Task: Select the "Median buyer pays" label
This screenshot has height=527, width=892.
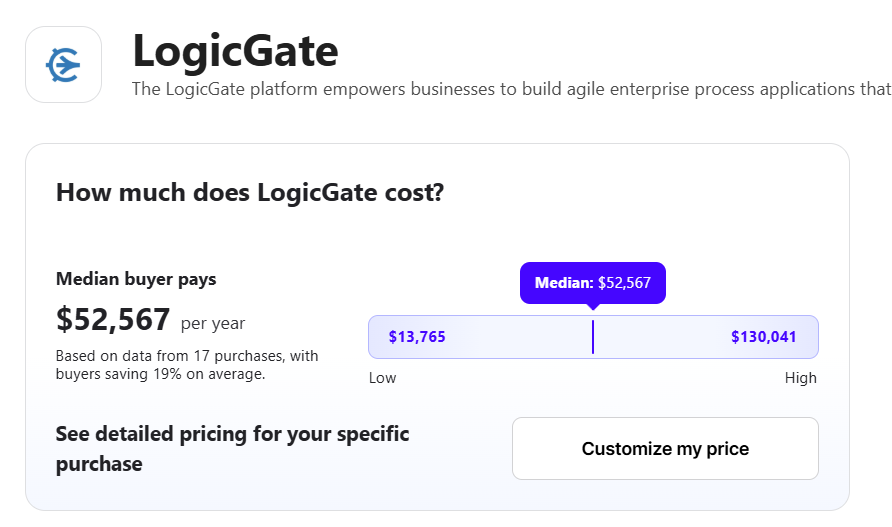Action: [136, 279]
